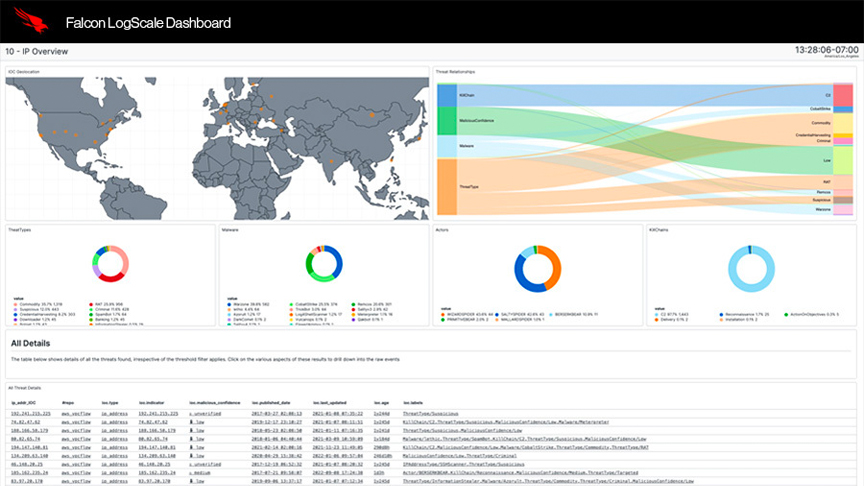Click the KillChains donut chart
864x486 pixels.
coord(752,269)
